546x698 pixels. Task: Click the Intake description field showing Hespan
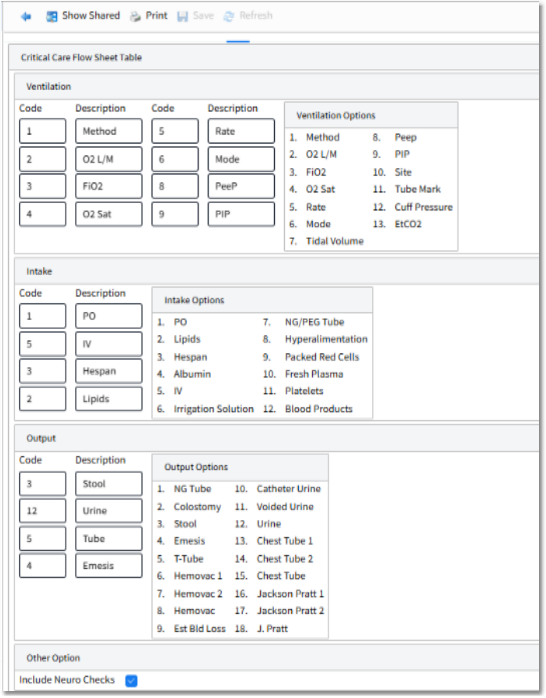tap(109, 371)
